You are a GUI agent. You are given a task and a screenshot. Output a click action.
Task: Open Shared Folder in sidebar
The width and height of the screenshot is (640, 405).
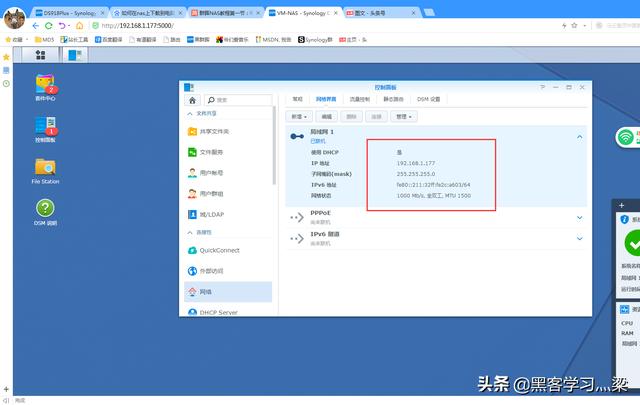(x=228, y=131)
